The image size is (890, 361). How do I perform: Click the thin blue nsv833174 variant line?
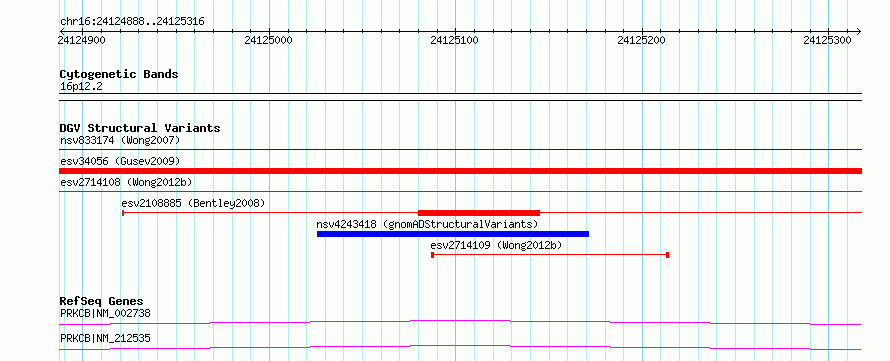(x=460, y=150)
